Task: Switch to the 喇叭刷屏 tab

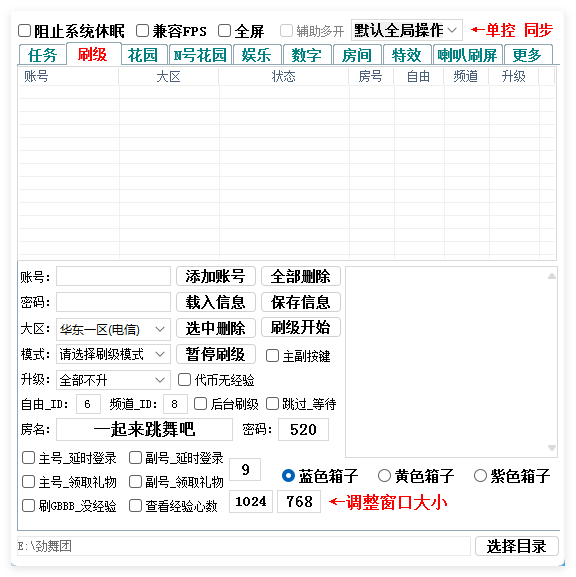Action: [468, 55]
